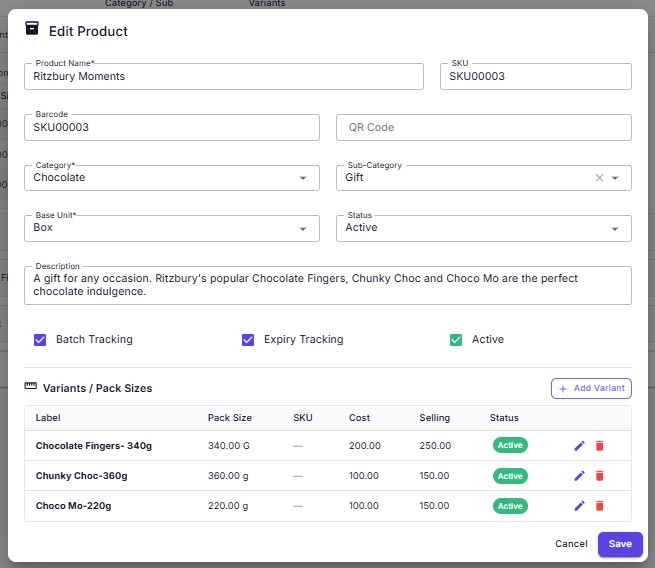Viewport: 655px width, 568px height.
Task: Click the Active badge for Chunky Choc-360g
Action: pos(510,476)
